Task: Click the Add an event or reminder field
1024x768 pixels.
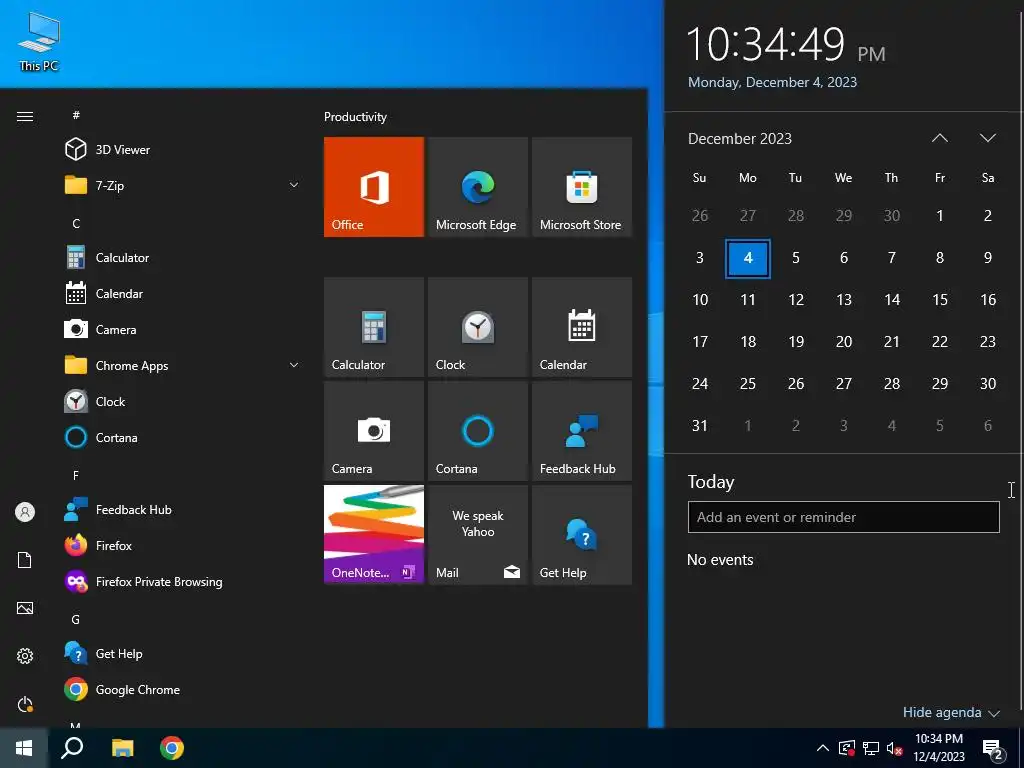Action: [843, 517]
